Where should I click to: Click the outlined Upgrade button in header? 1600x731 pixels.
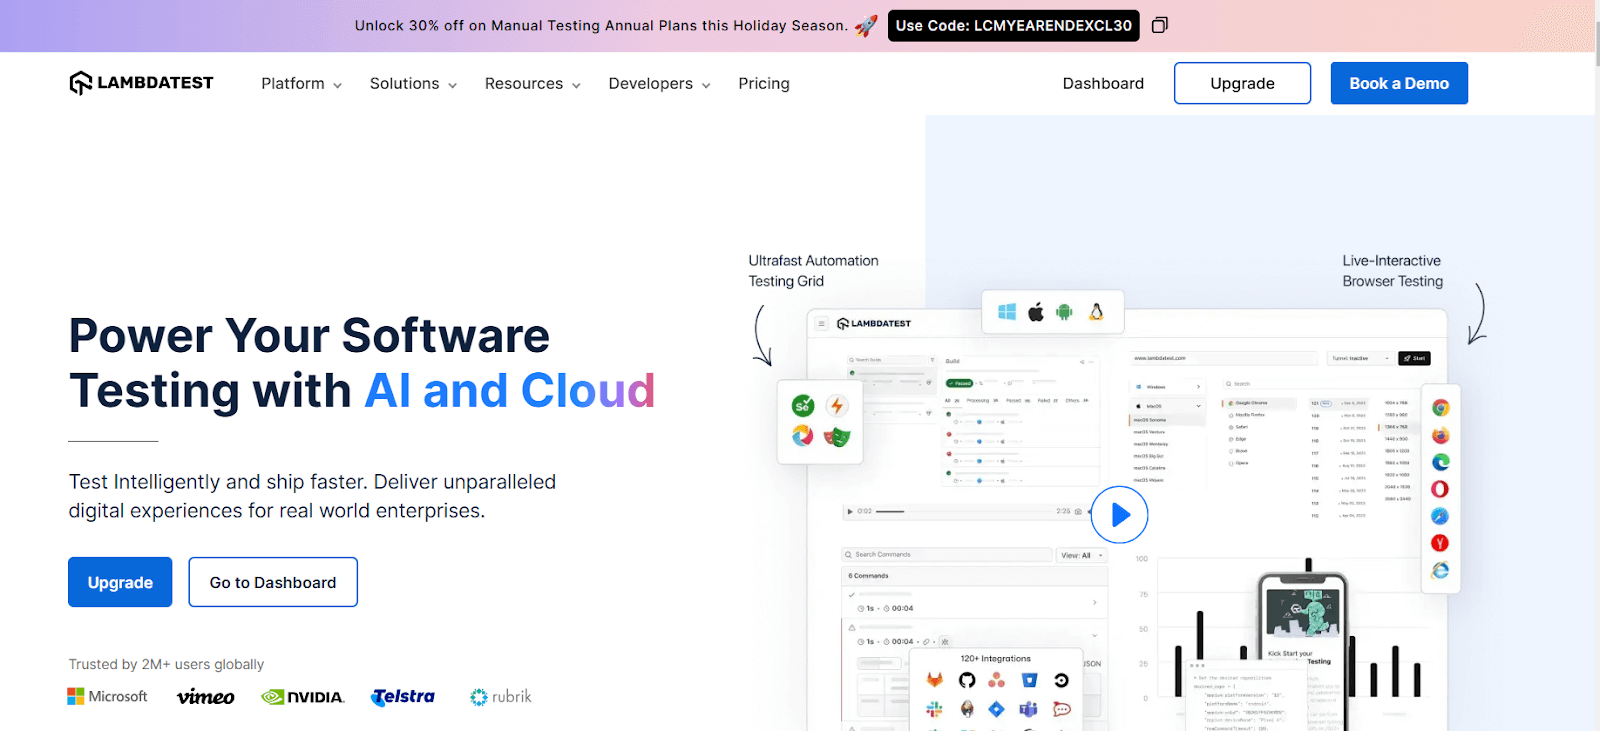pos(1242,83)
